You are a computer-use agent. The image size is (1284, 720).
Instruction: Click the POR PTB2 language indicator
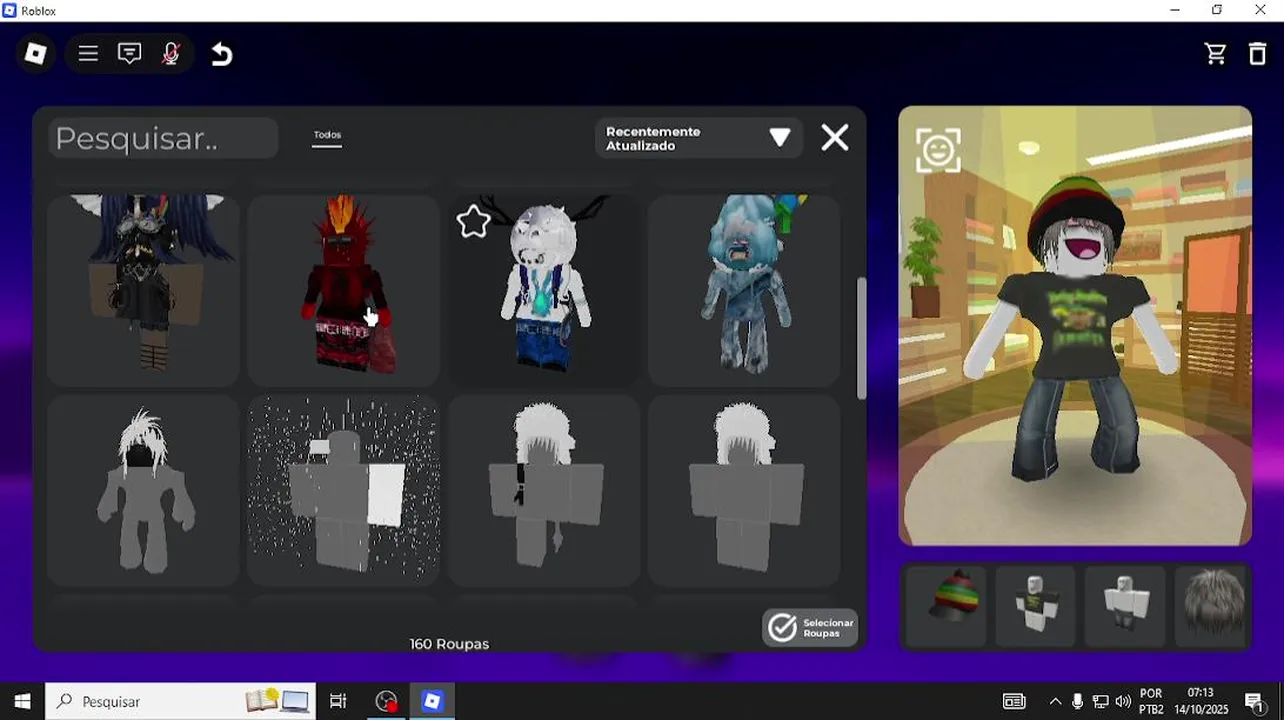(1151, 701)
